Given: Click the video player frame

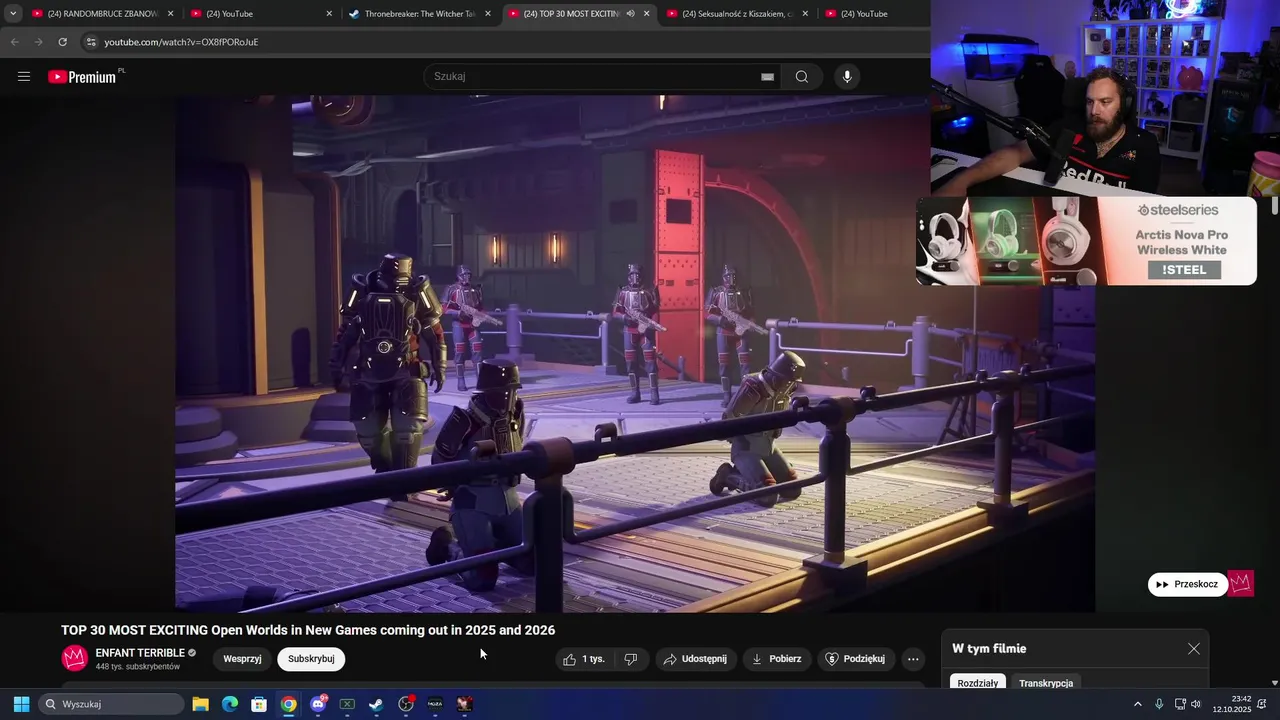Looking at the screenshot, I should coord(635,353).
